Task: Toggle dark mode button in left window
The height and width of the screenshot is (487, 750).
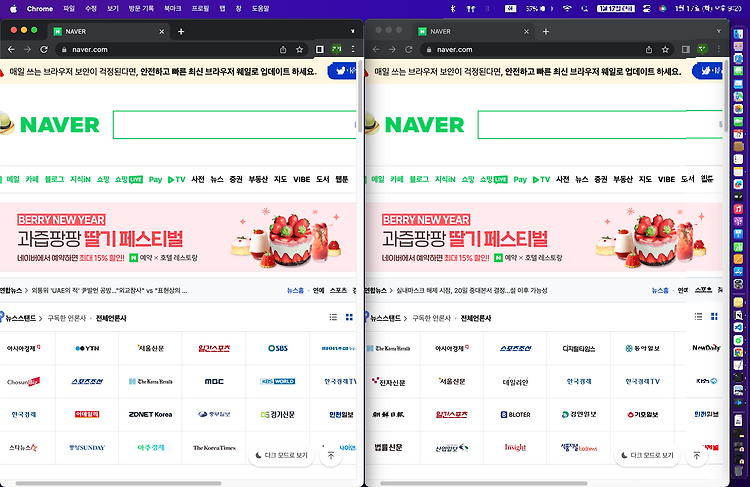Action: pyautogui.click(x=282, y=455)
